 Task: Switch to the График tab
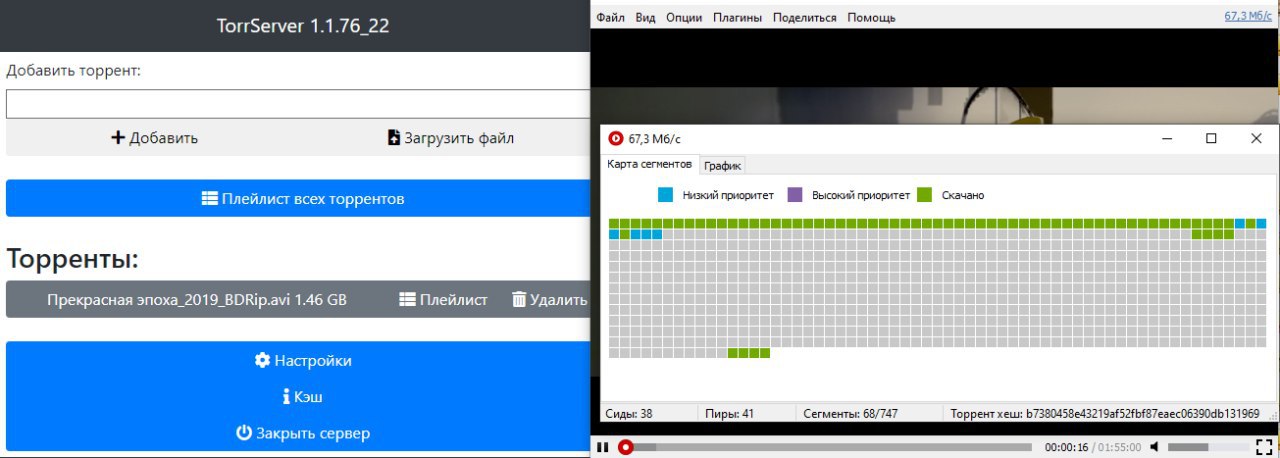tap(722, 166)
